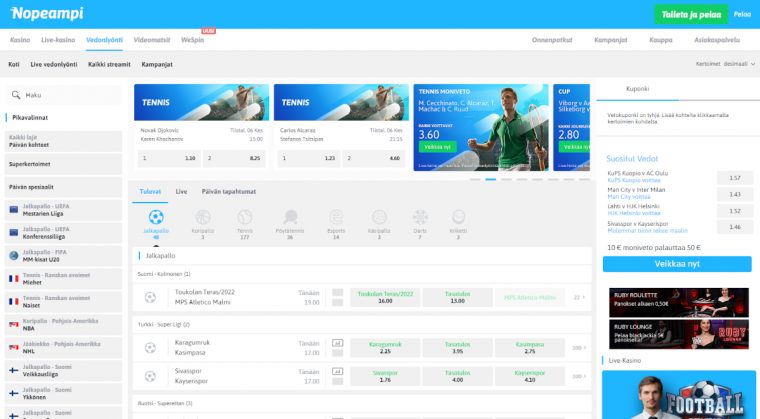Click the globe icon beside MM-kisat U20

tap(14, 256)
